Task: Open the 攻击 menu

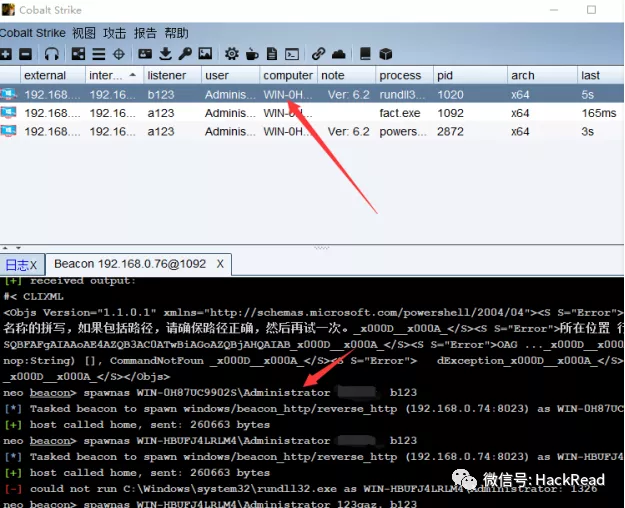Action: click(x=114, y=33)
